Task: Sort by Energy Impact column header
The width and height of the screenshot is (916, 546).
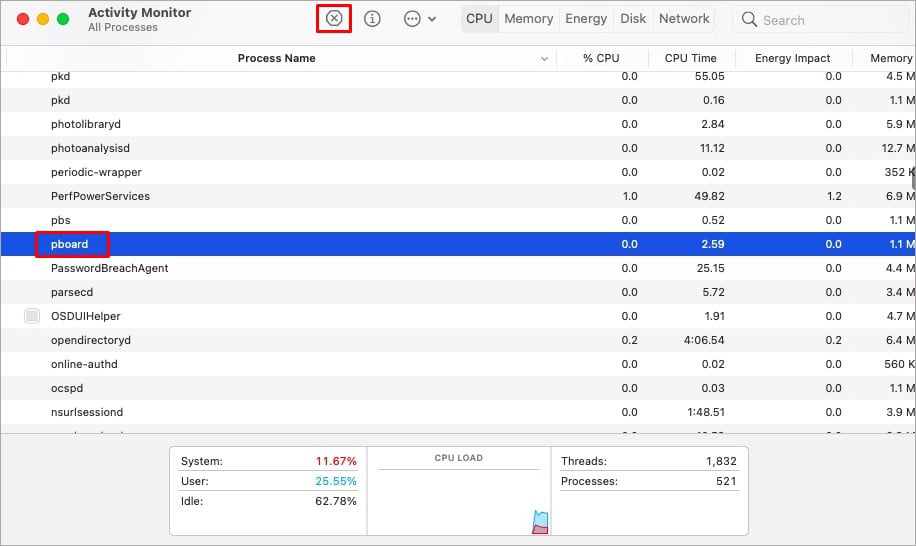Action: click(792, 58)
